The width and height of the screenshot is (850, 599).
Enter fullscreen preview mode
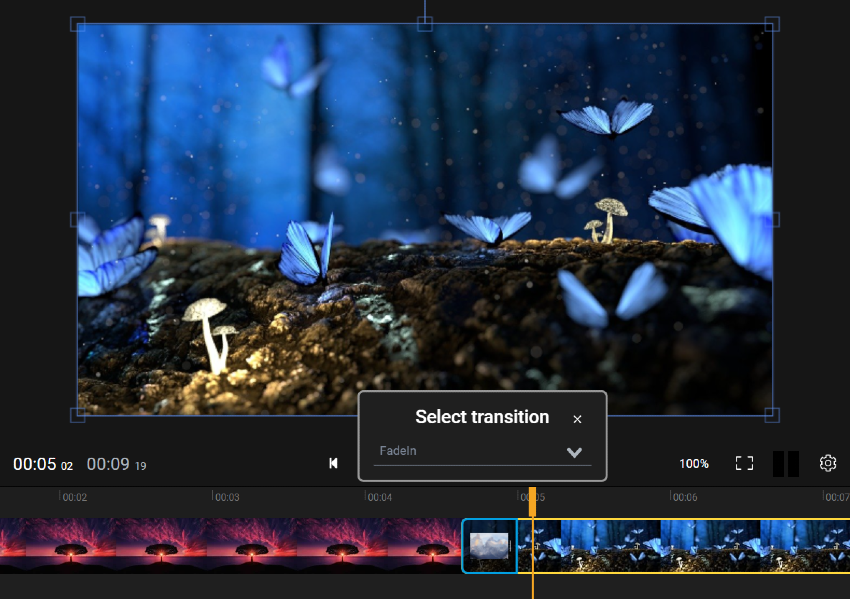point(744,463)
